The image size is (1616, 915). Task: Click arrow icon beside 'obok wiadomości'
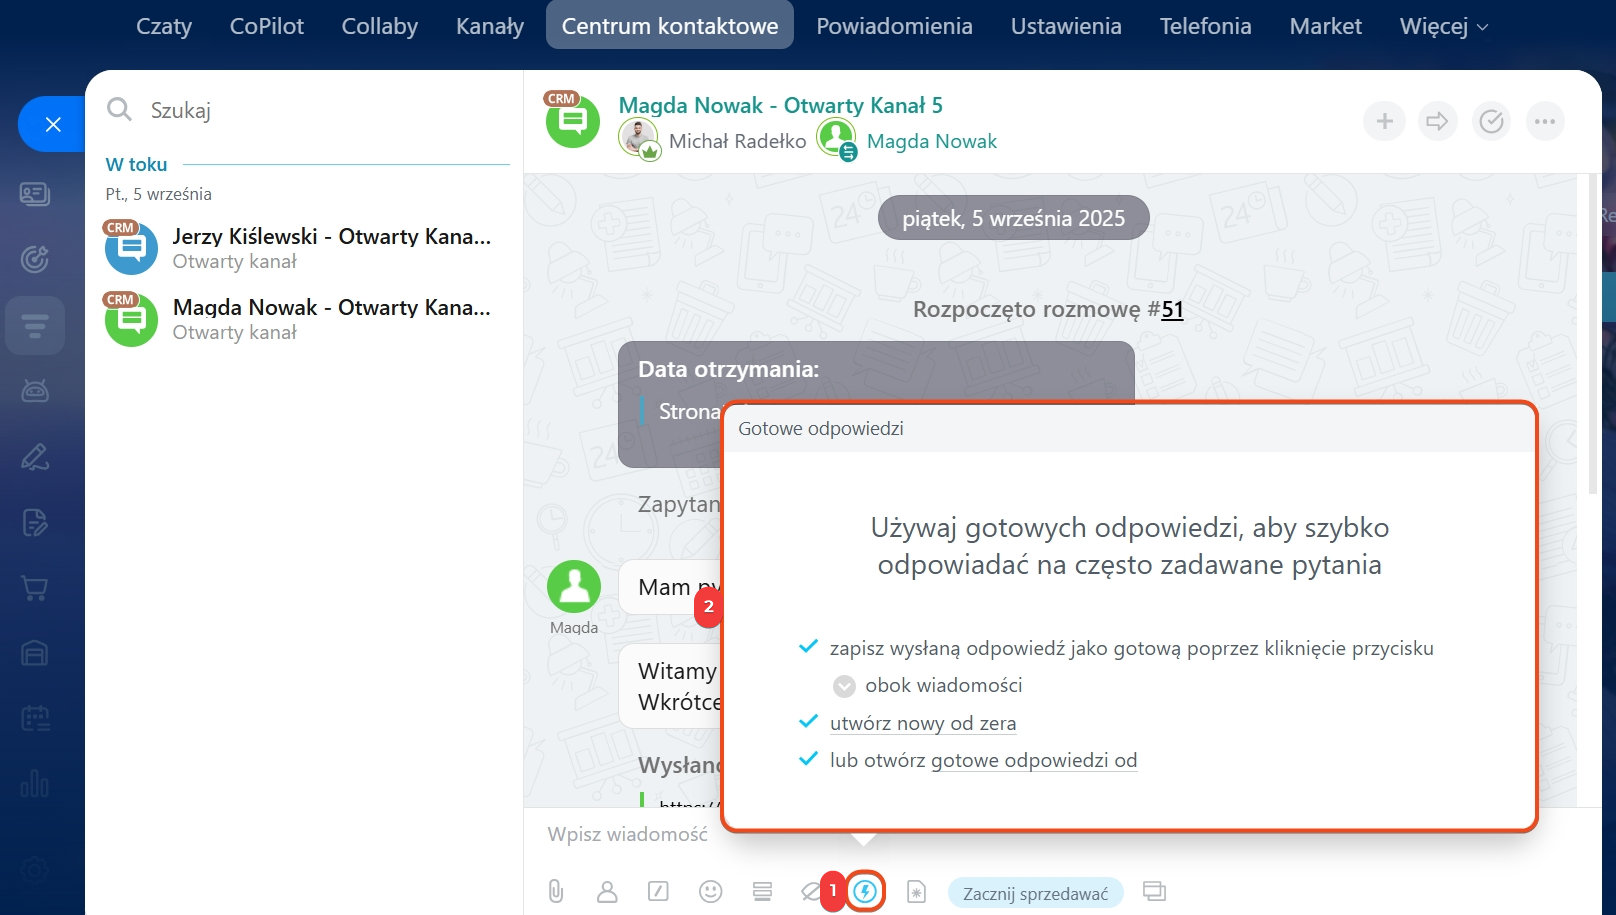coord(844,686)
